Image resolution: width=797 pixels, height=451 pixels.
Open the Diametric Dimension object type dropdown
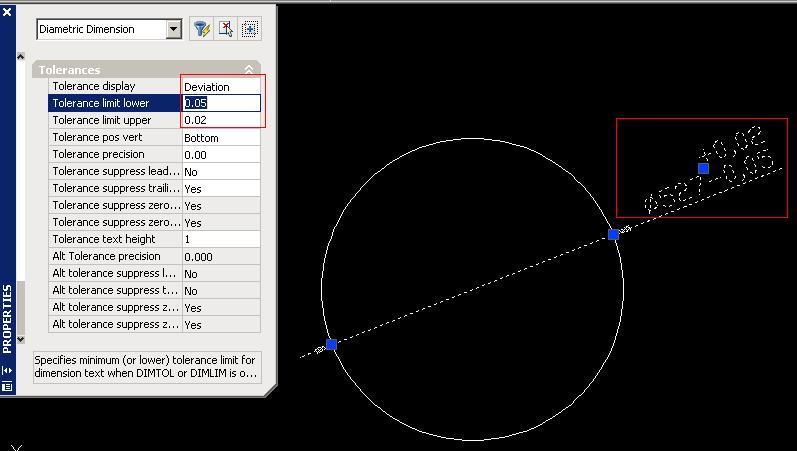tap(173, 29)
